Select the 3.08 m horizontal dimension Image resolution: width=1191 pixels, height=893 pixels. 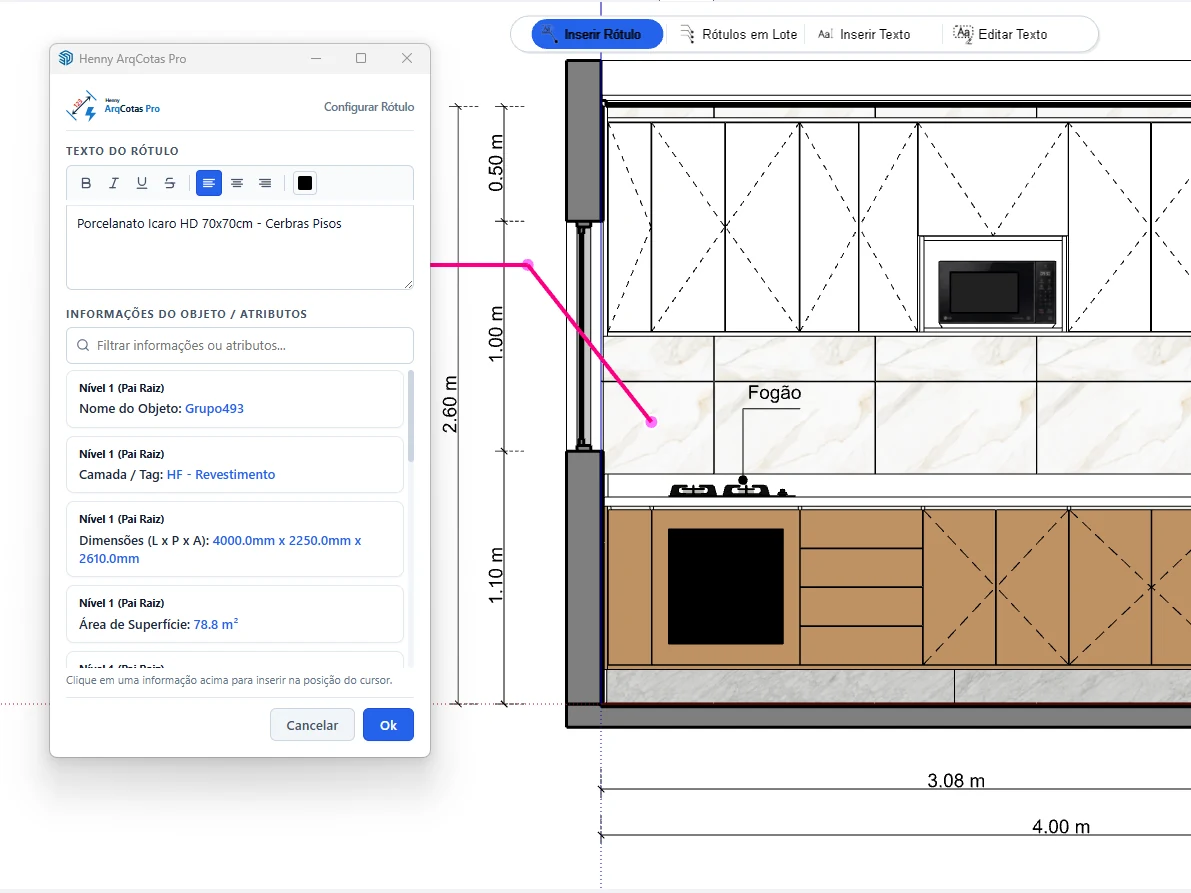[956, 781]
